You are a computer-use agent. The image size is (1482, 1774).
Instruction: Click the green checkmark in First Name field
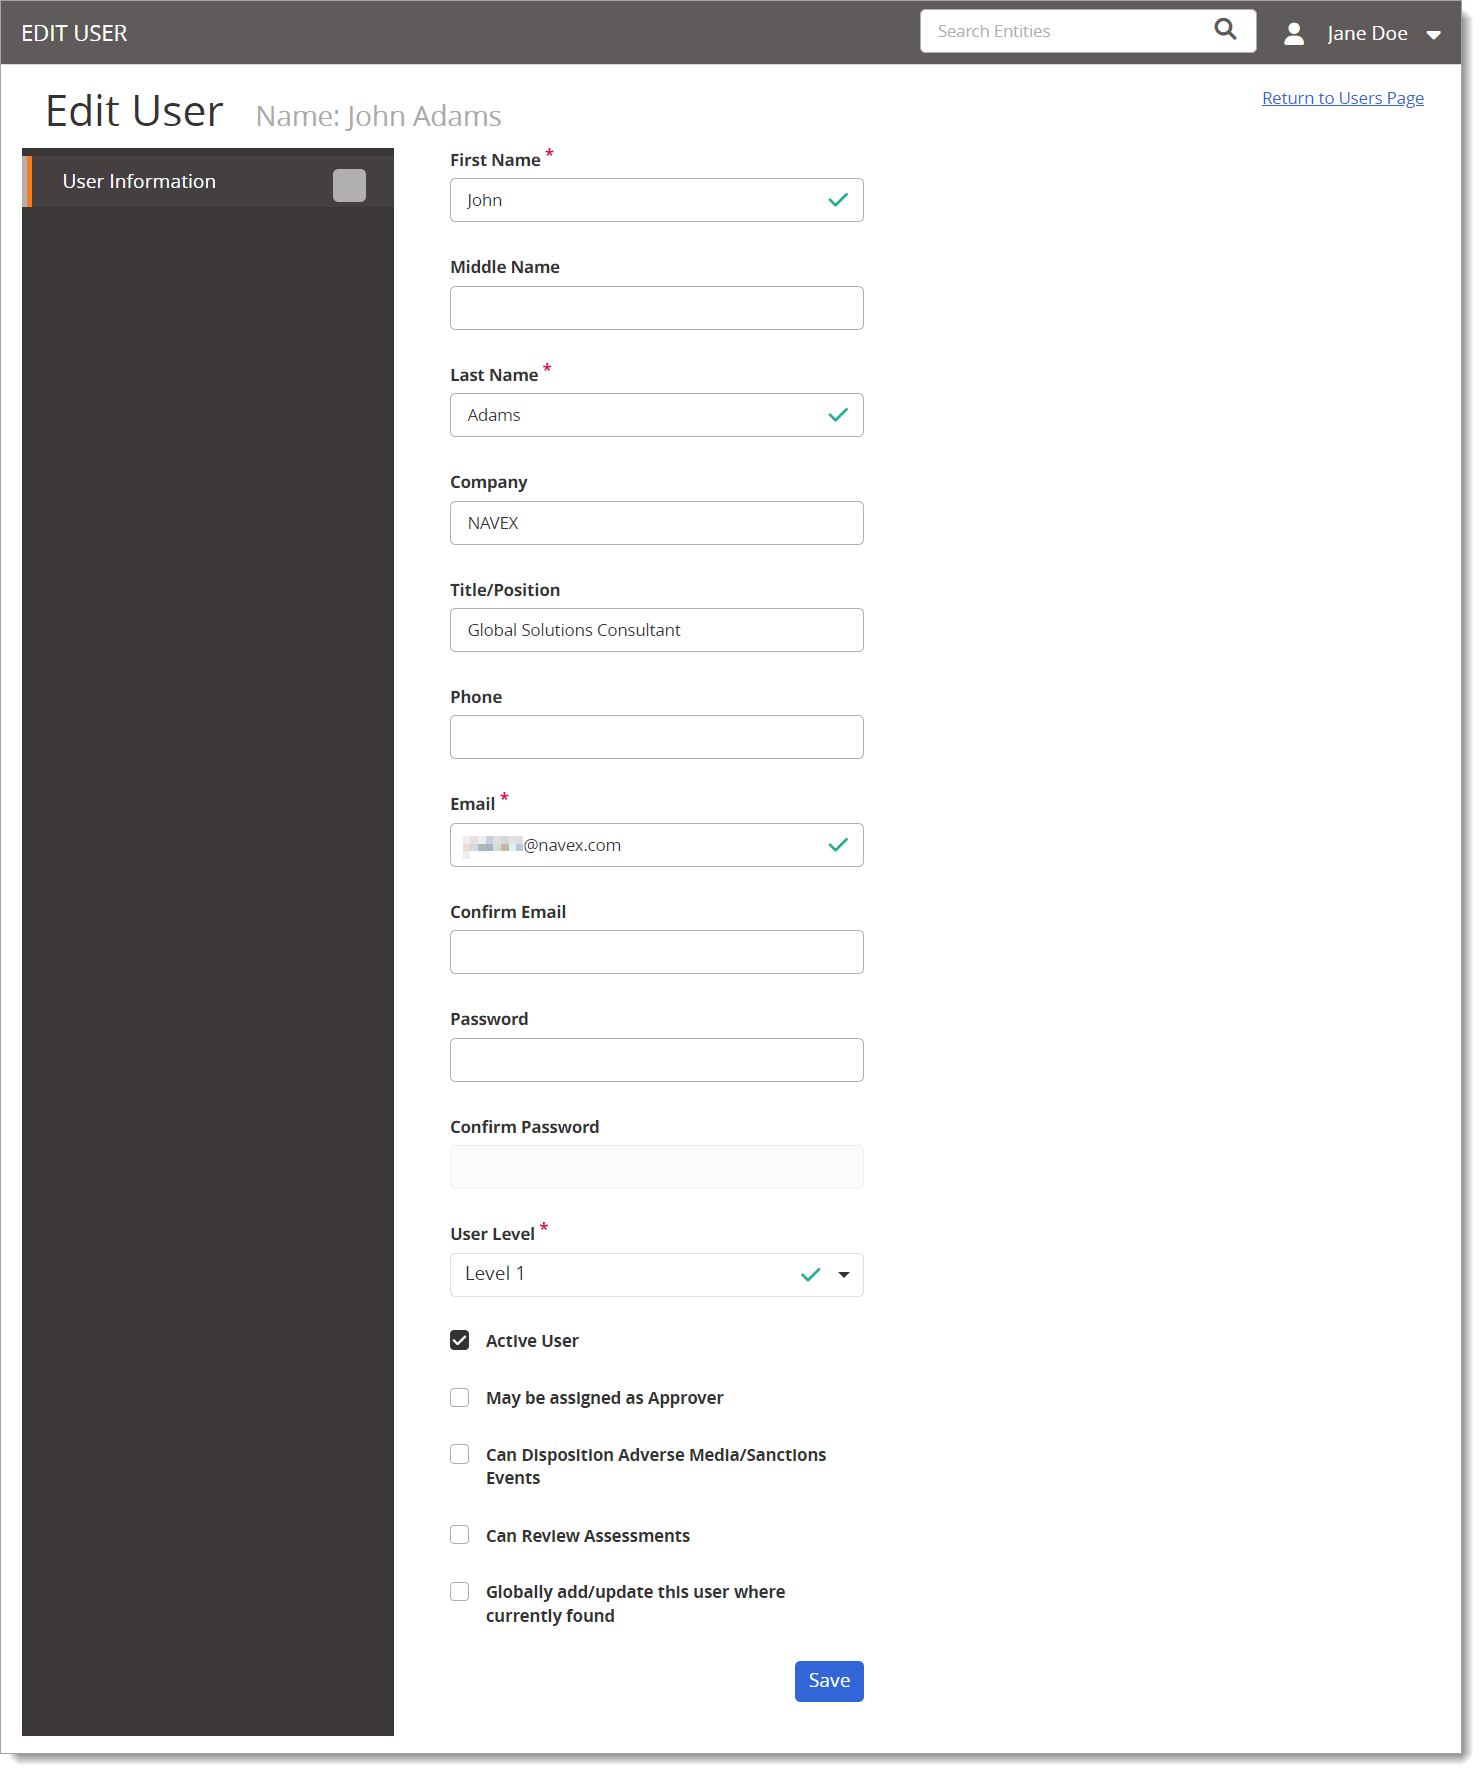pyautogui.click(x=838, y=200)
